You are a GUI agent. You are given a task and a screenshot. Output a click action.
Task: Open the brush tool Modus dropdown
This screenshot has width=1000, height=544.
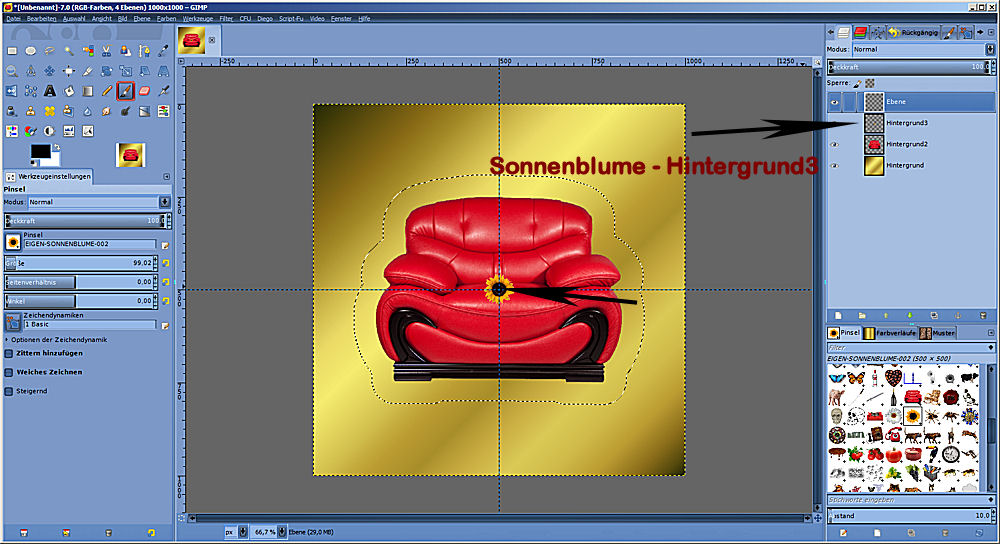click(99, 202)
